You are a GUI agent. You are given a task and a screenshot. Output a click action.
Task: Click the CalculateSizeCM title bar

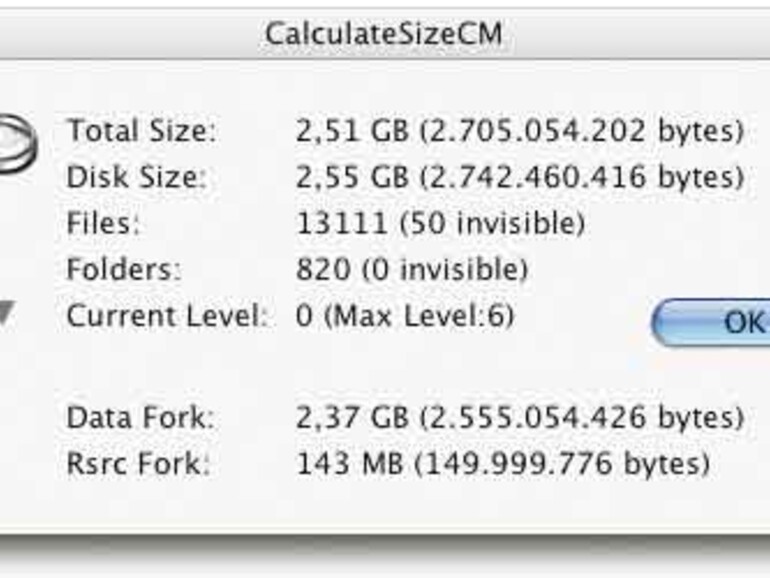(384, 35)
